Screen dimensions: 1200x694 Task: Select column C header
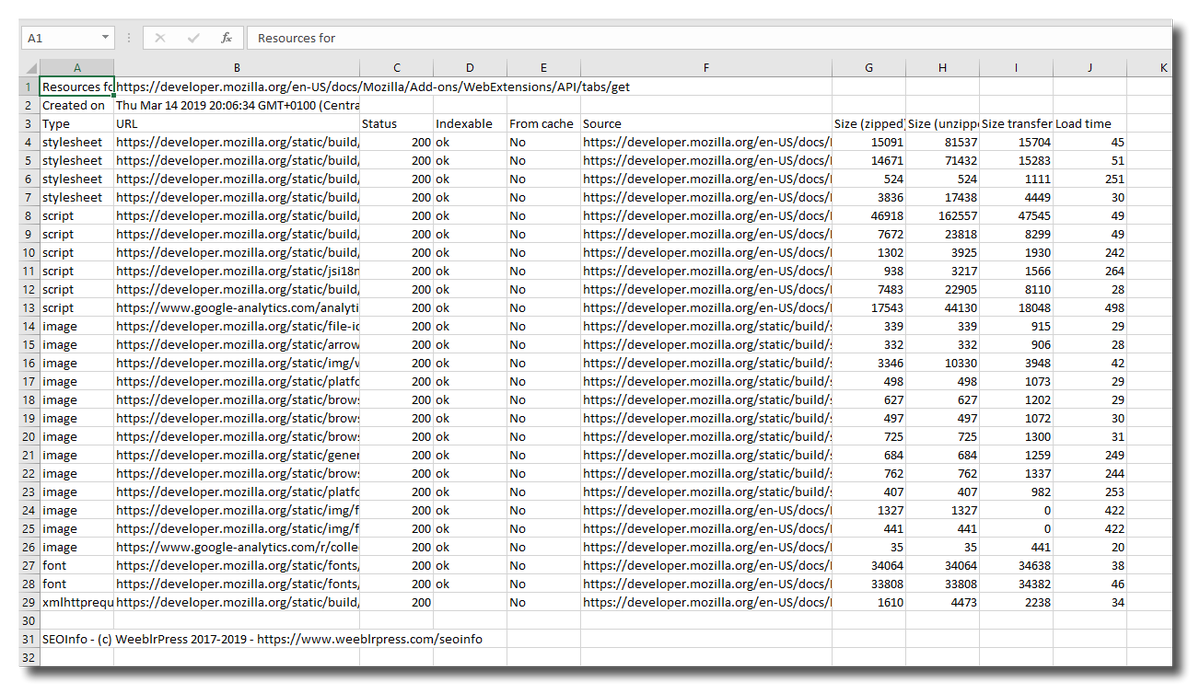coord(396,68)
